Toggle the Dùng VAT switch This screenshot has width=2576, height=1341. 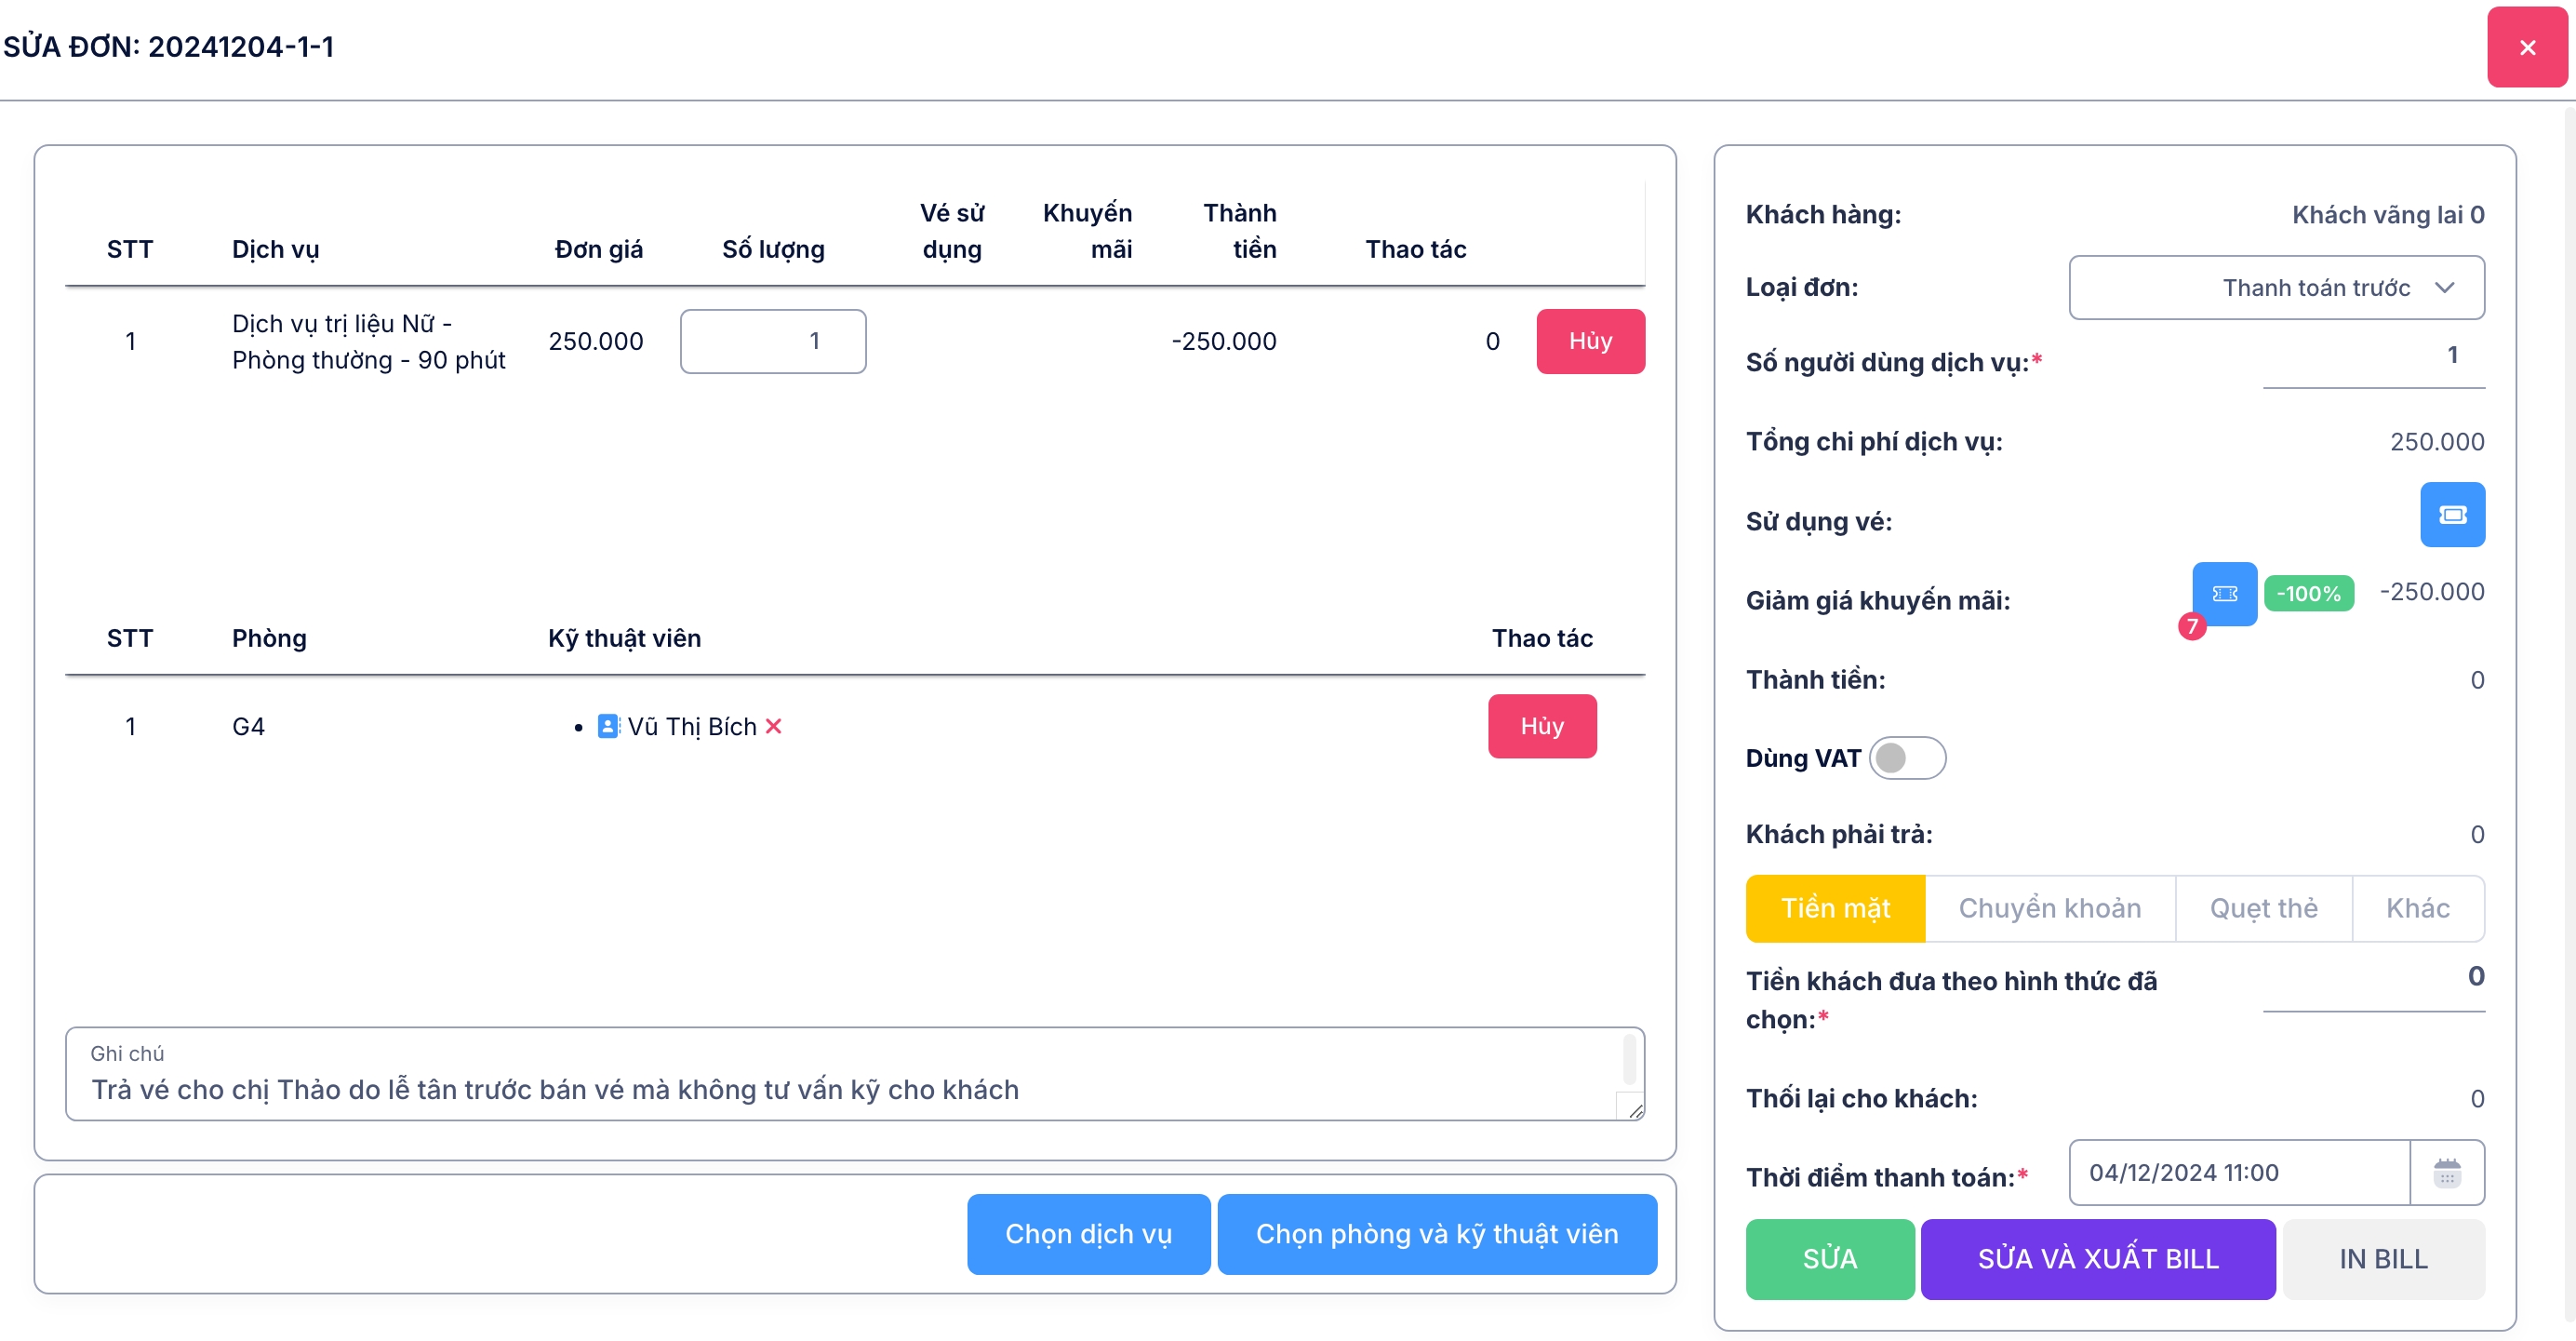click(1906, 758)
